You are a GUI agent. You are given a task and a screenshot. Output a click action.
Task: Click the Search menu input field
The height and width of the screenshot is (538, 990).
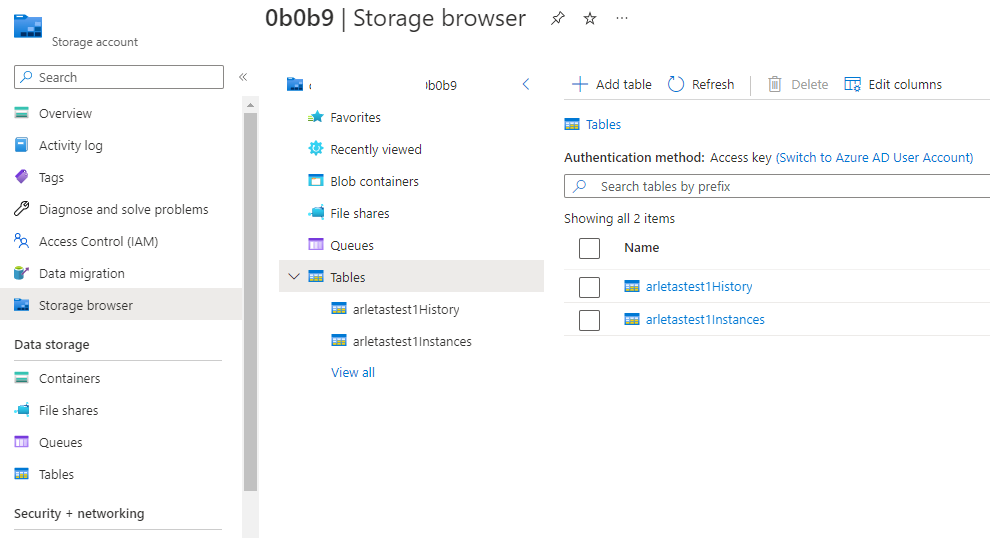[x=119, y=77]
